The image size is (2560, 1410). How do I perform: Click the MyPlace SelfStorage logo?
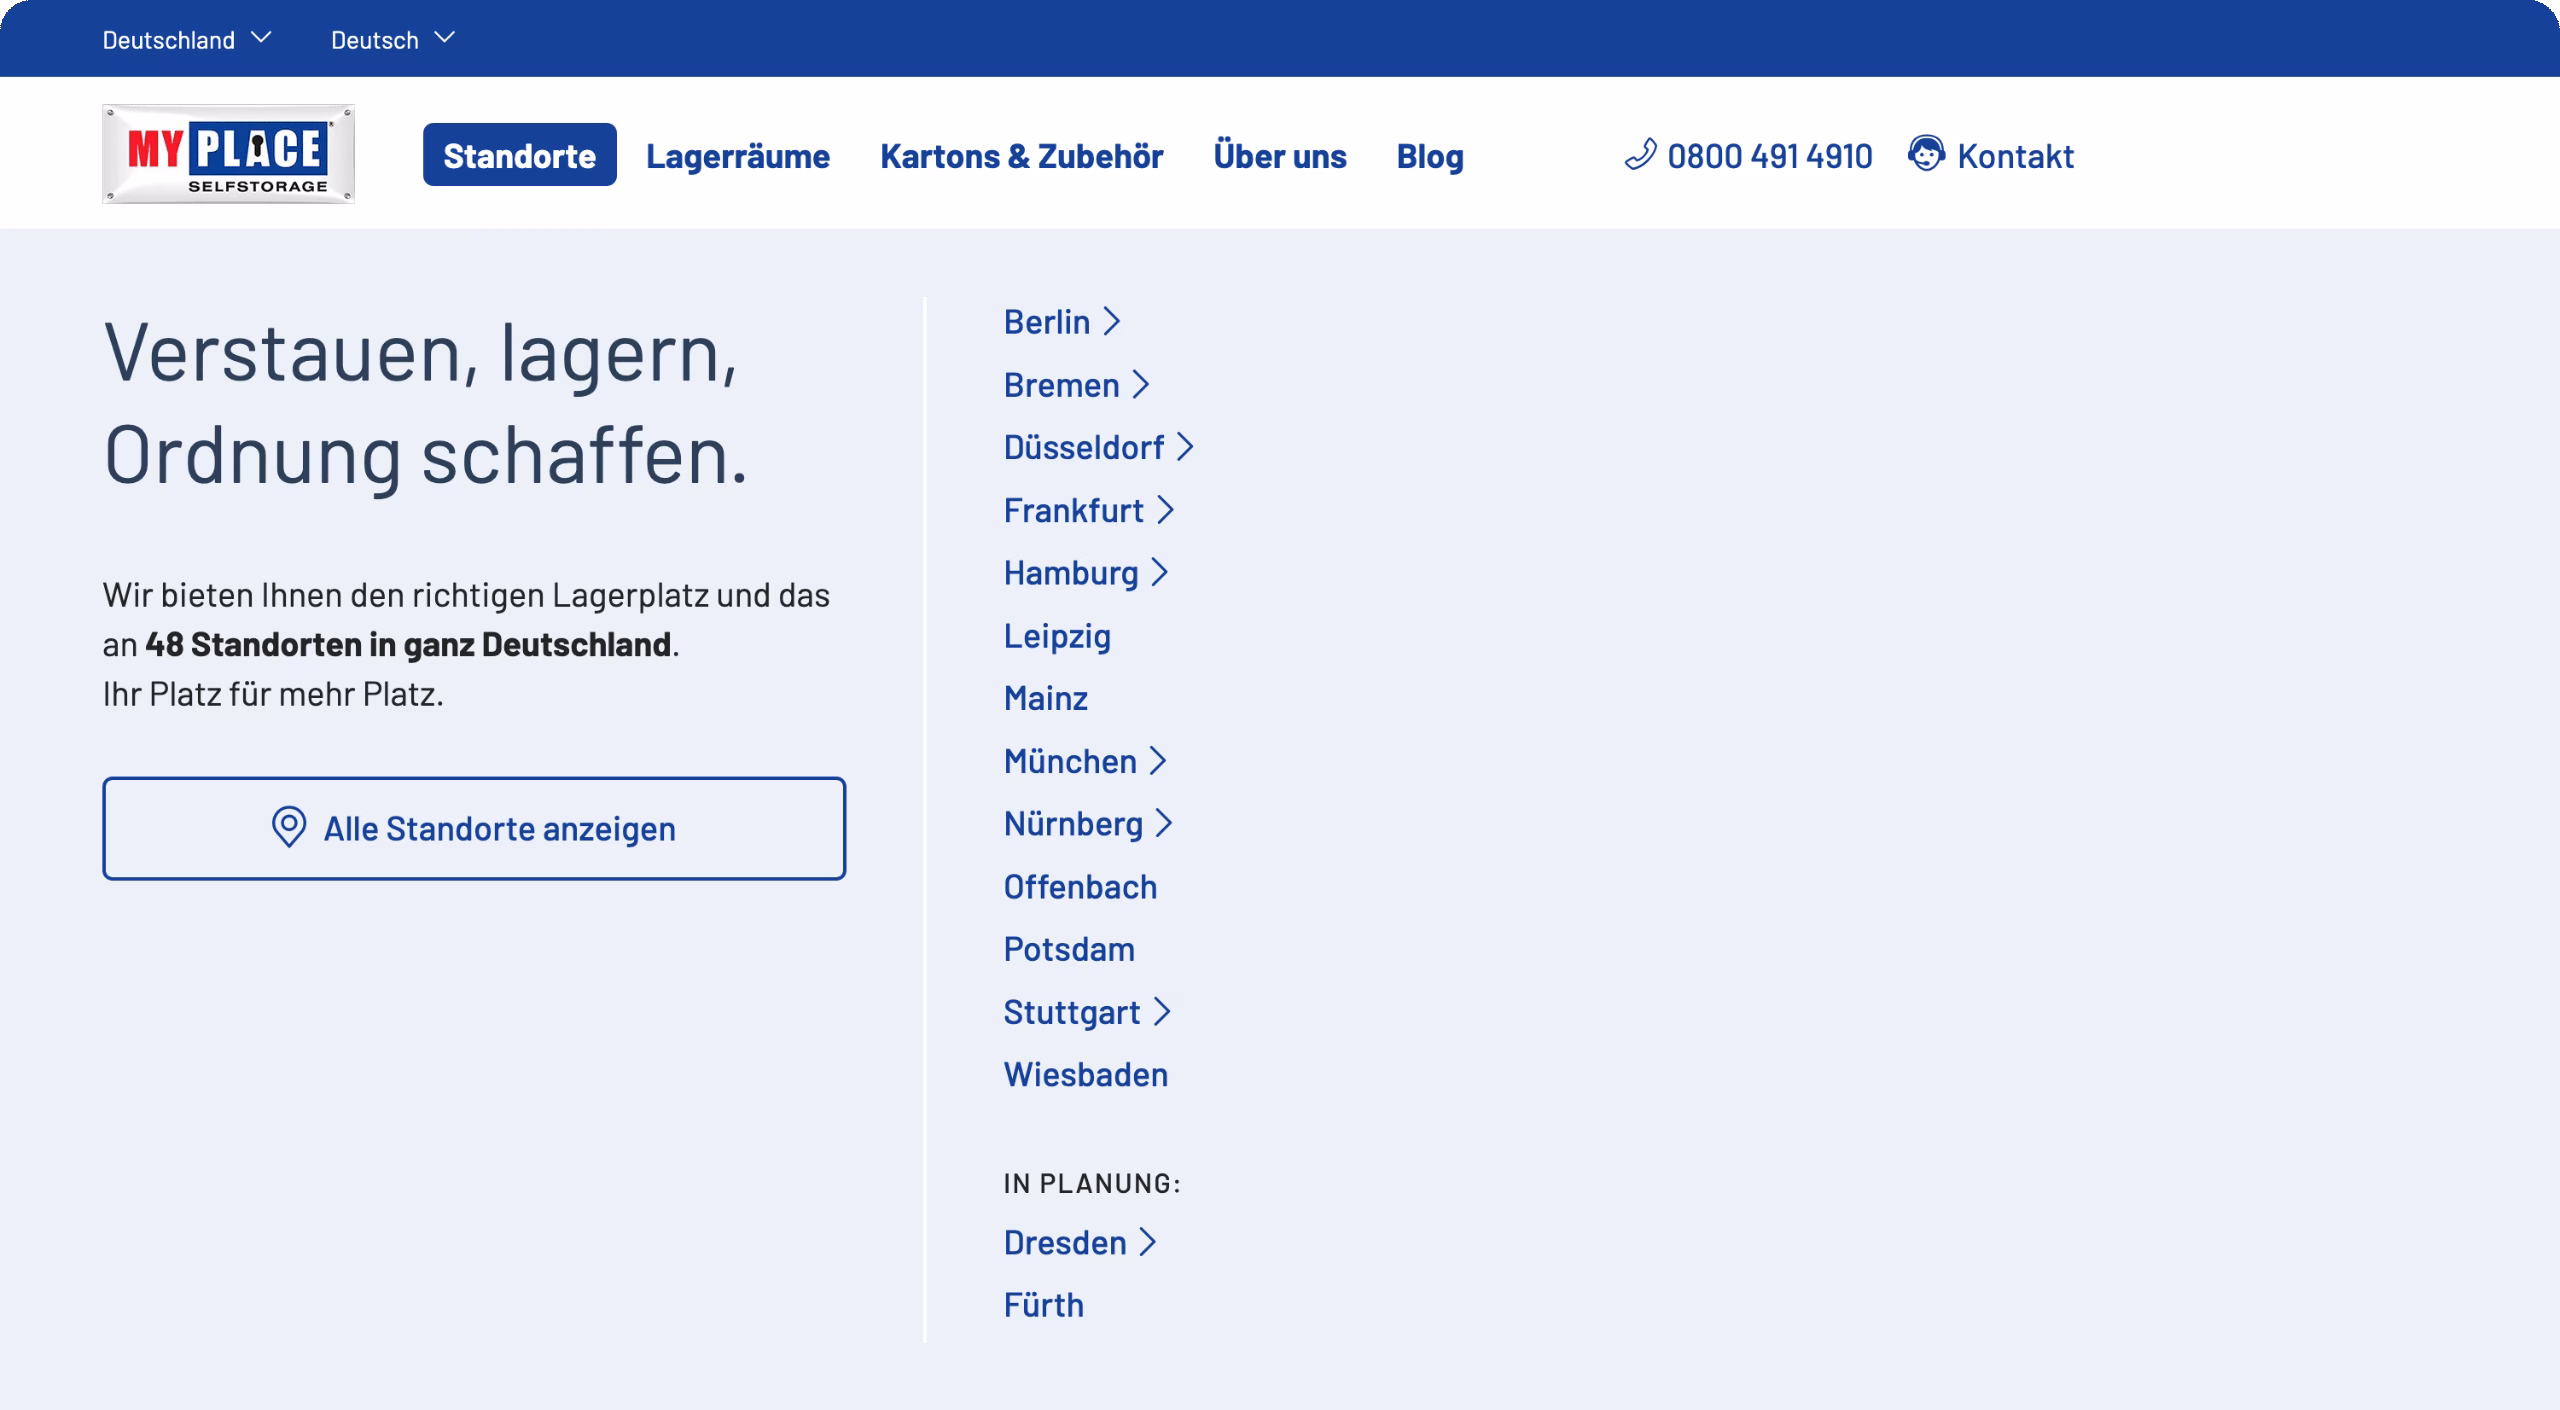tap(228, 154)
